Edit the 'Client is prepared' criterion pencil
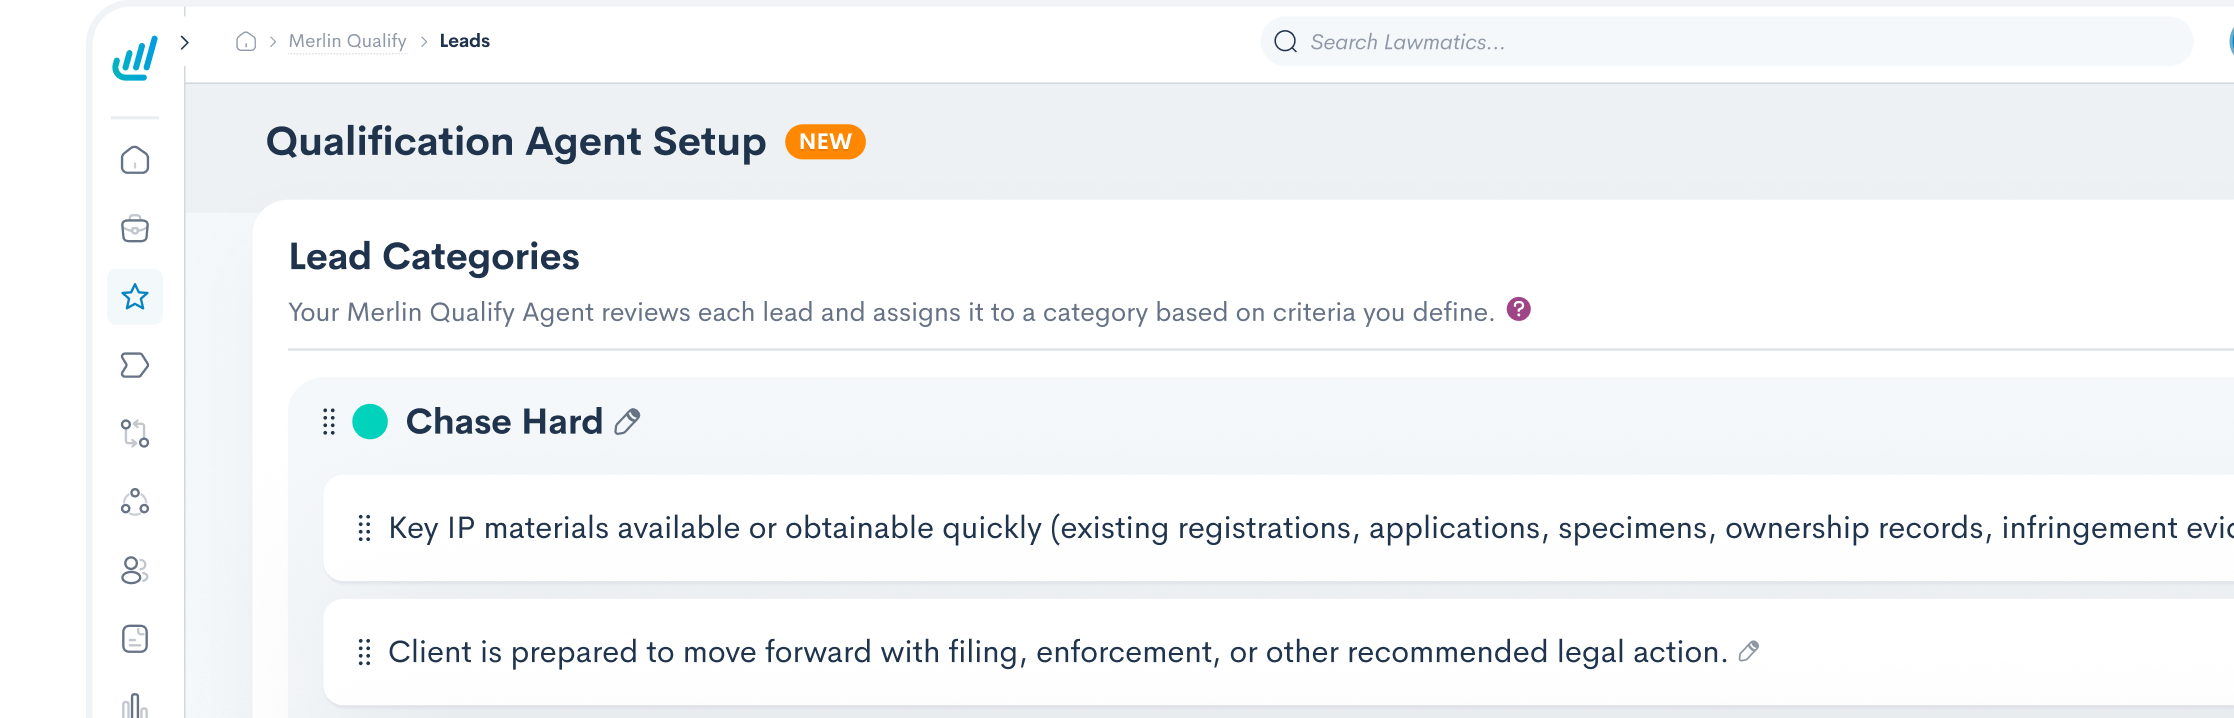Image resolution: width=2234 pixels, height=718 pixels. pyautogui.click(x=1749, y=651)
